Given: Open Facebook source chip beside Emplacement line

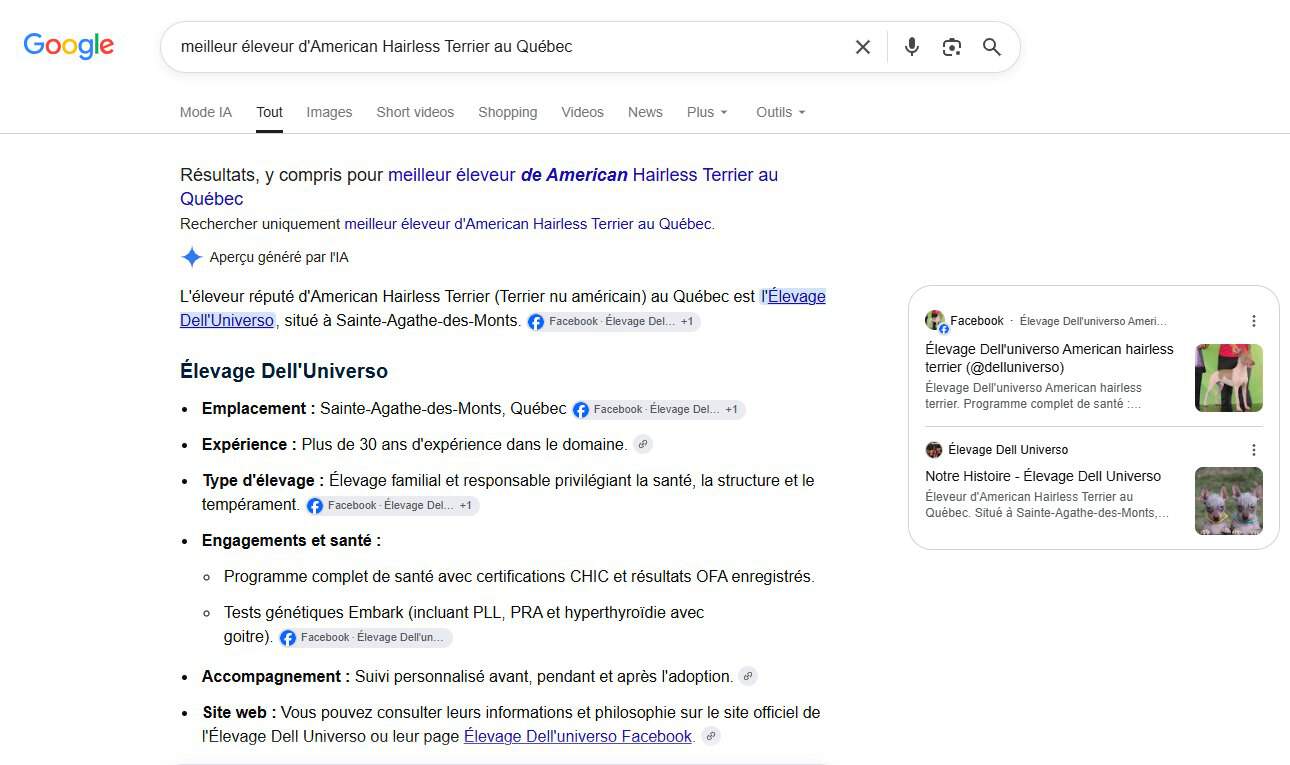Looking at the screenshot, I should [x=658, y=409].
